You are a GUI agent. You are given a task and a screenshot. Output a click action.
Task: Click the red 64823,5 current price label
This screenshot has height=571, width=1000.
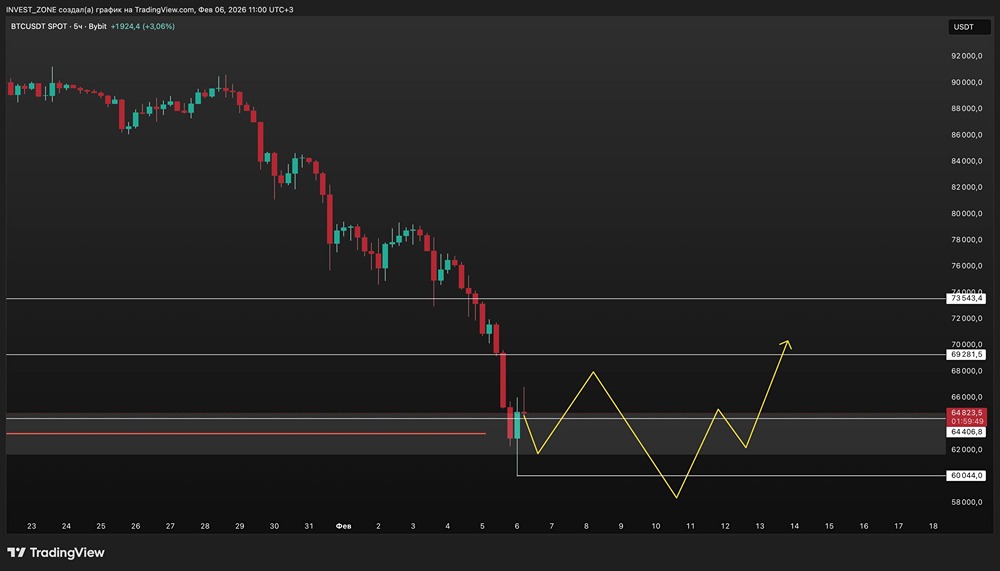(966, 413)
